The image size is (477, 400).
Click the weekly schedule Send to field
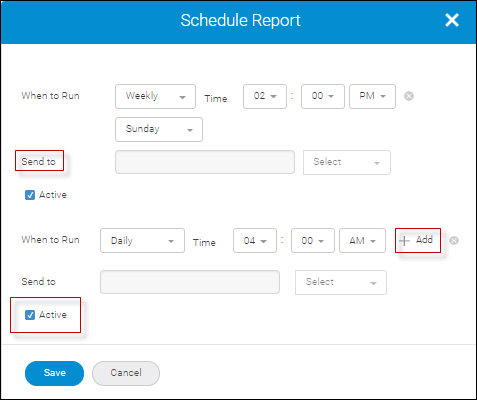click(205, 162)
